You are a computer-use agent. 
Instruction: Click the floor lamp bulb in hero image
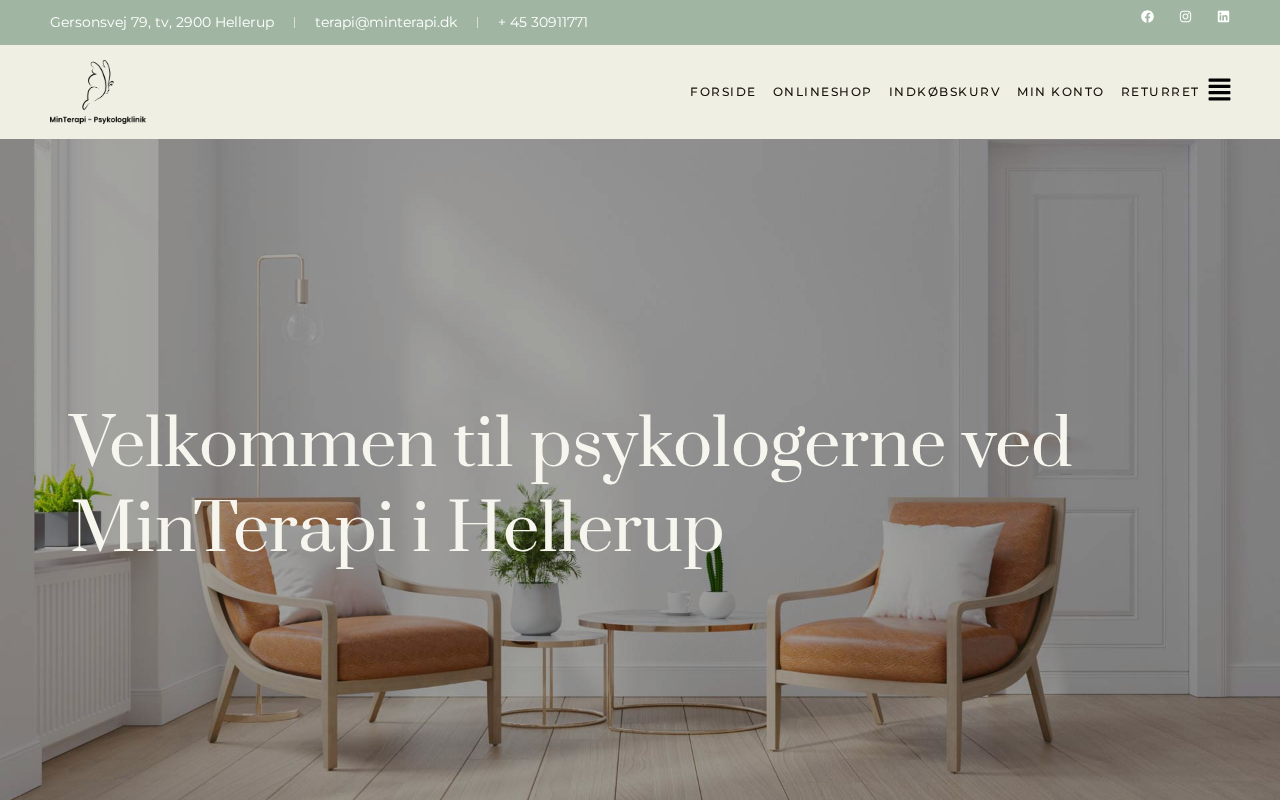click(x=301, y=322)
